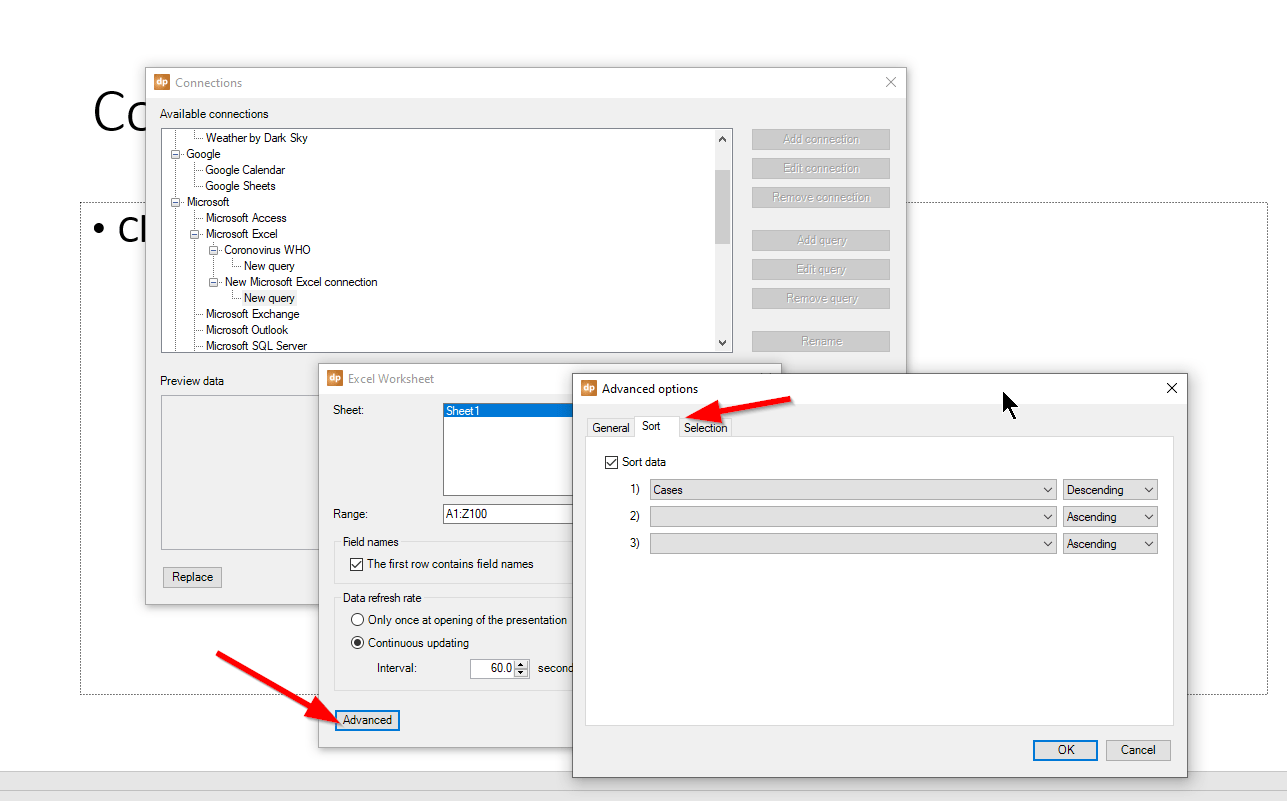The width and height of the screenshot is (1287, 801).
Task: Click dp icon in Connections title bar
Action: point(162,82)
